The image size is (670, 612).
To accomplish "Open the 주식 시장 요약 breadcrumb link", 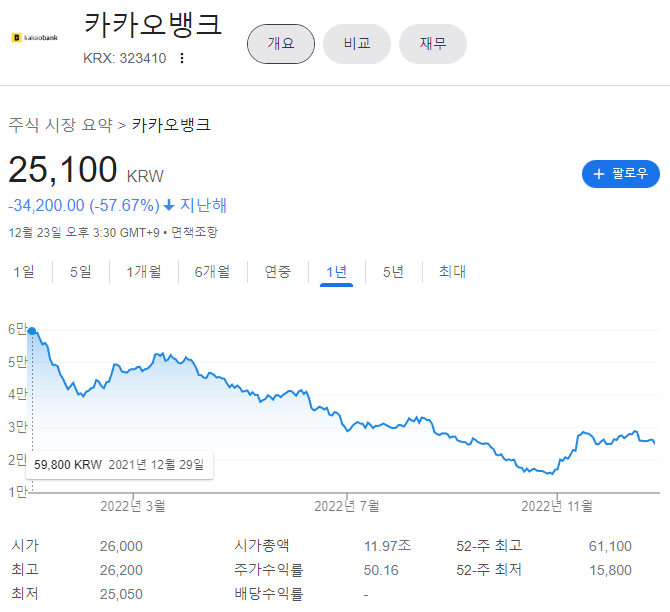I will 61,125.
